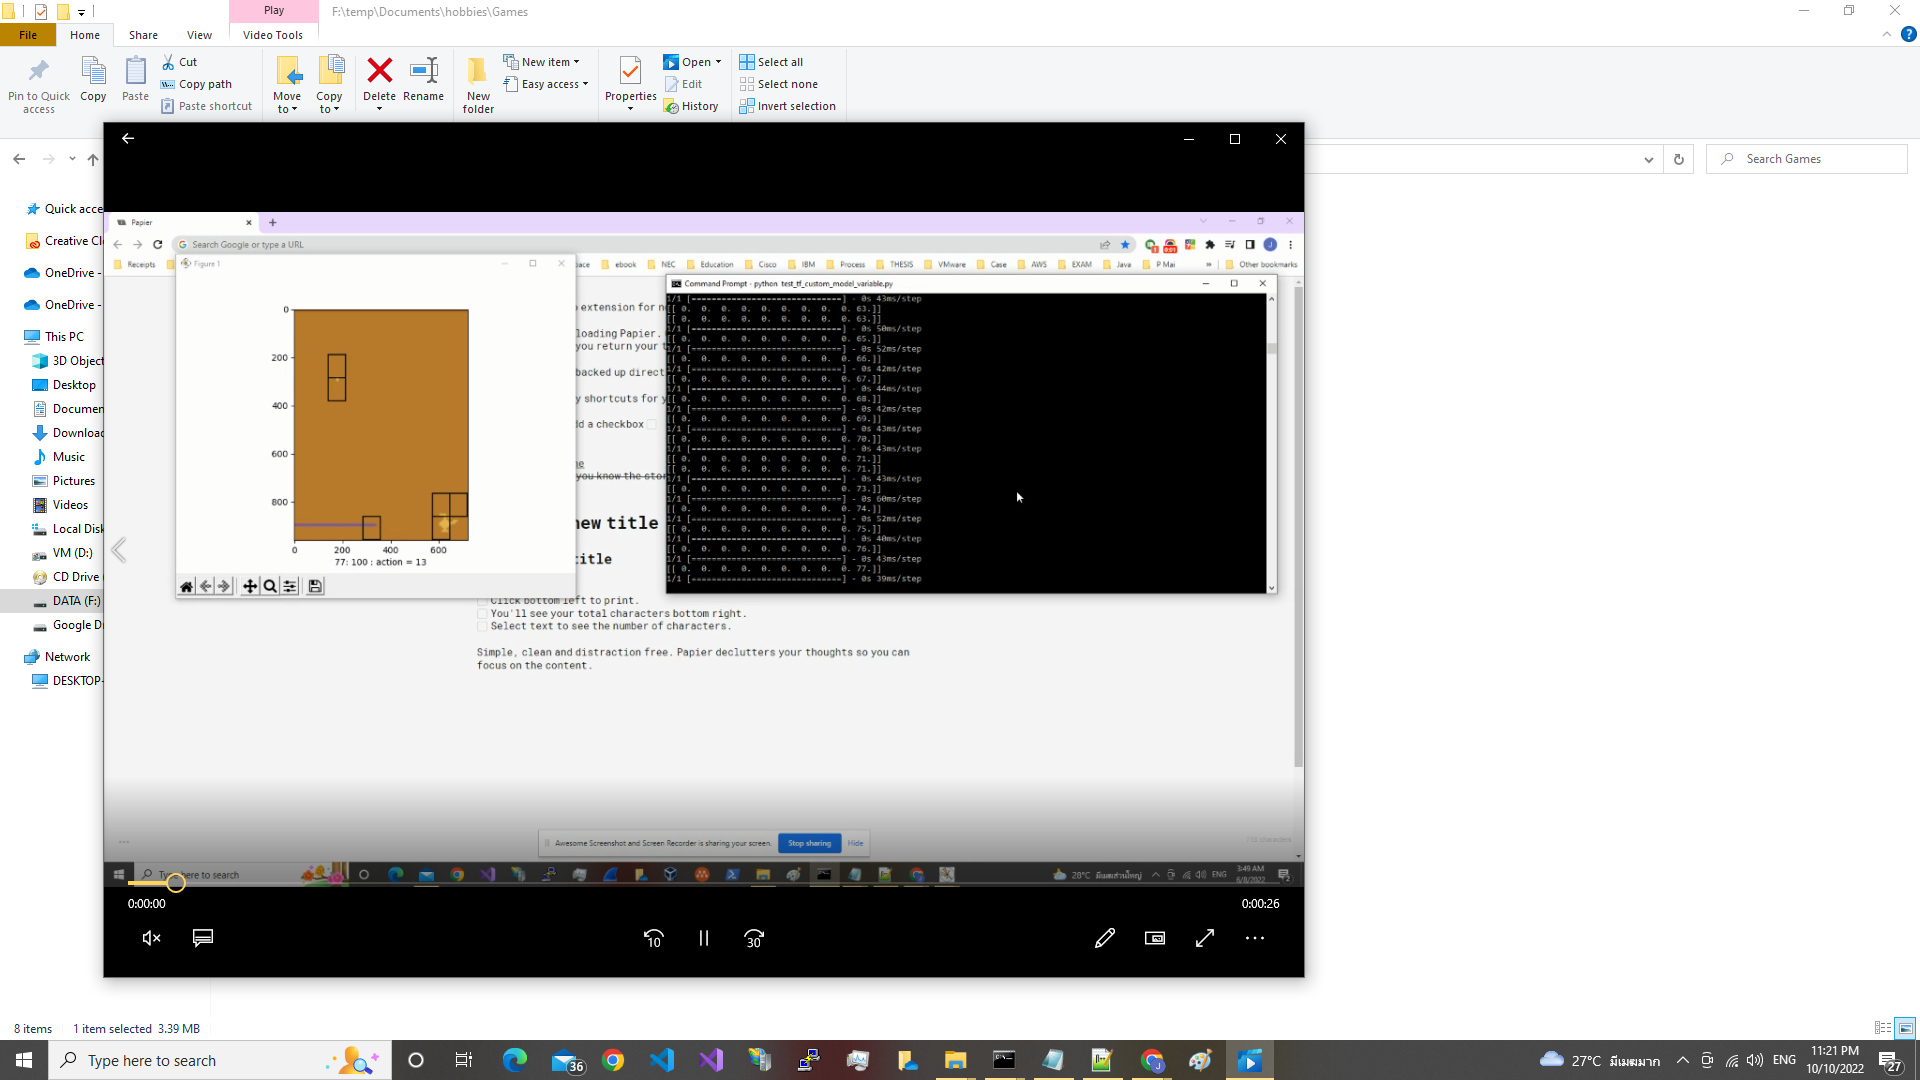Open recent locations dropdown
This screenshot has height=1080, width=1920.
[72, 159]
